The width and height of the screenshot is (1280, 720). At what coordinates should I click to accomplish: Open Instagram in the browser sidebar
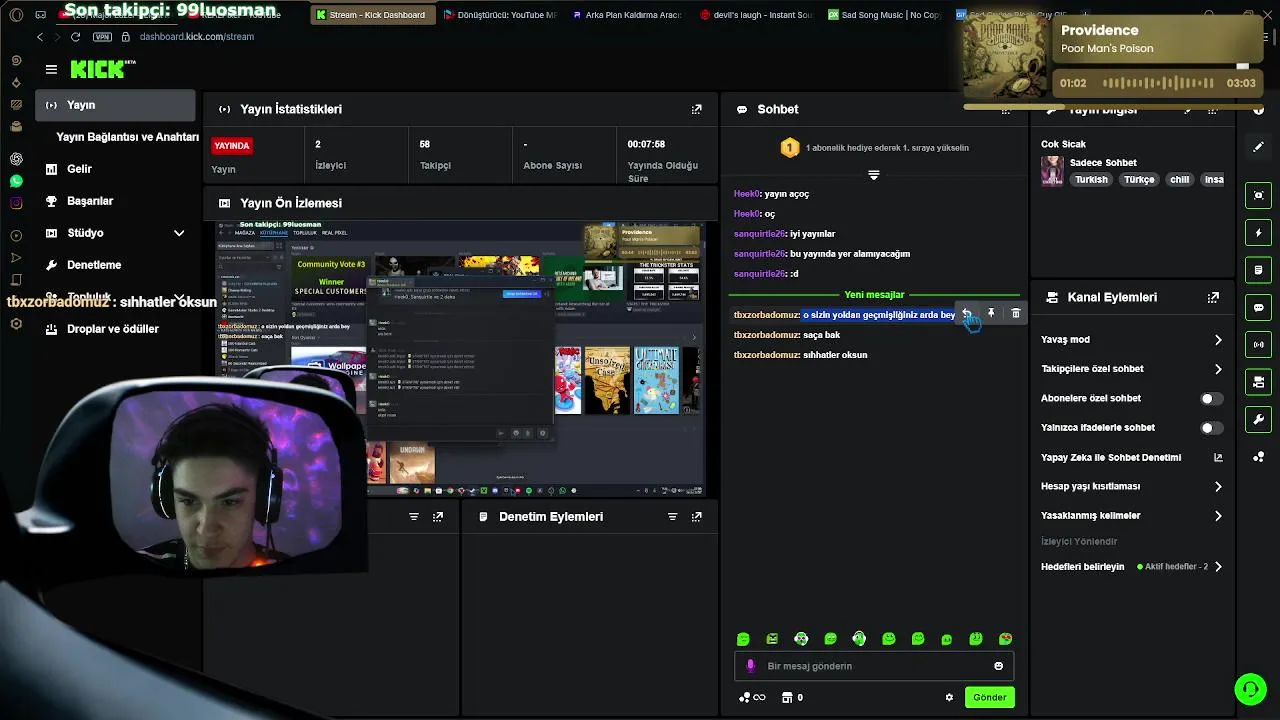[x=16, y=203]
